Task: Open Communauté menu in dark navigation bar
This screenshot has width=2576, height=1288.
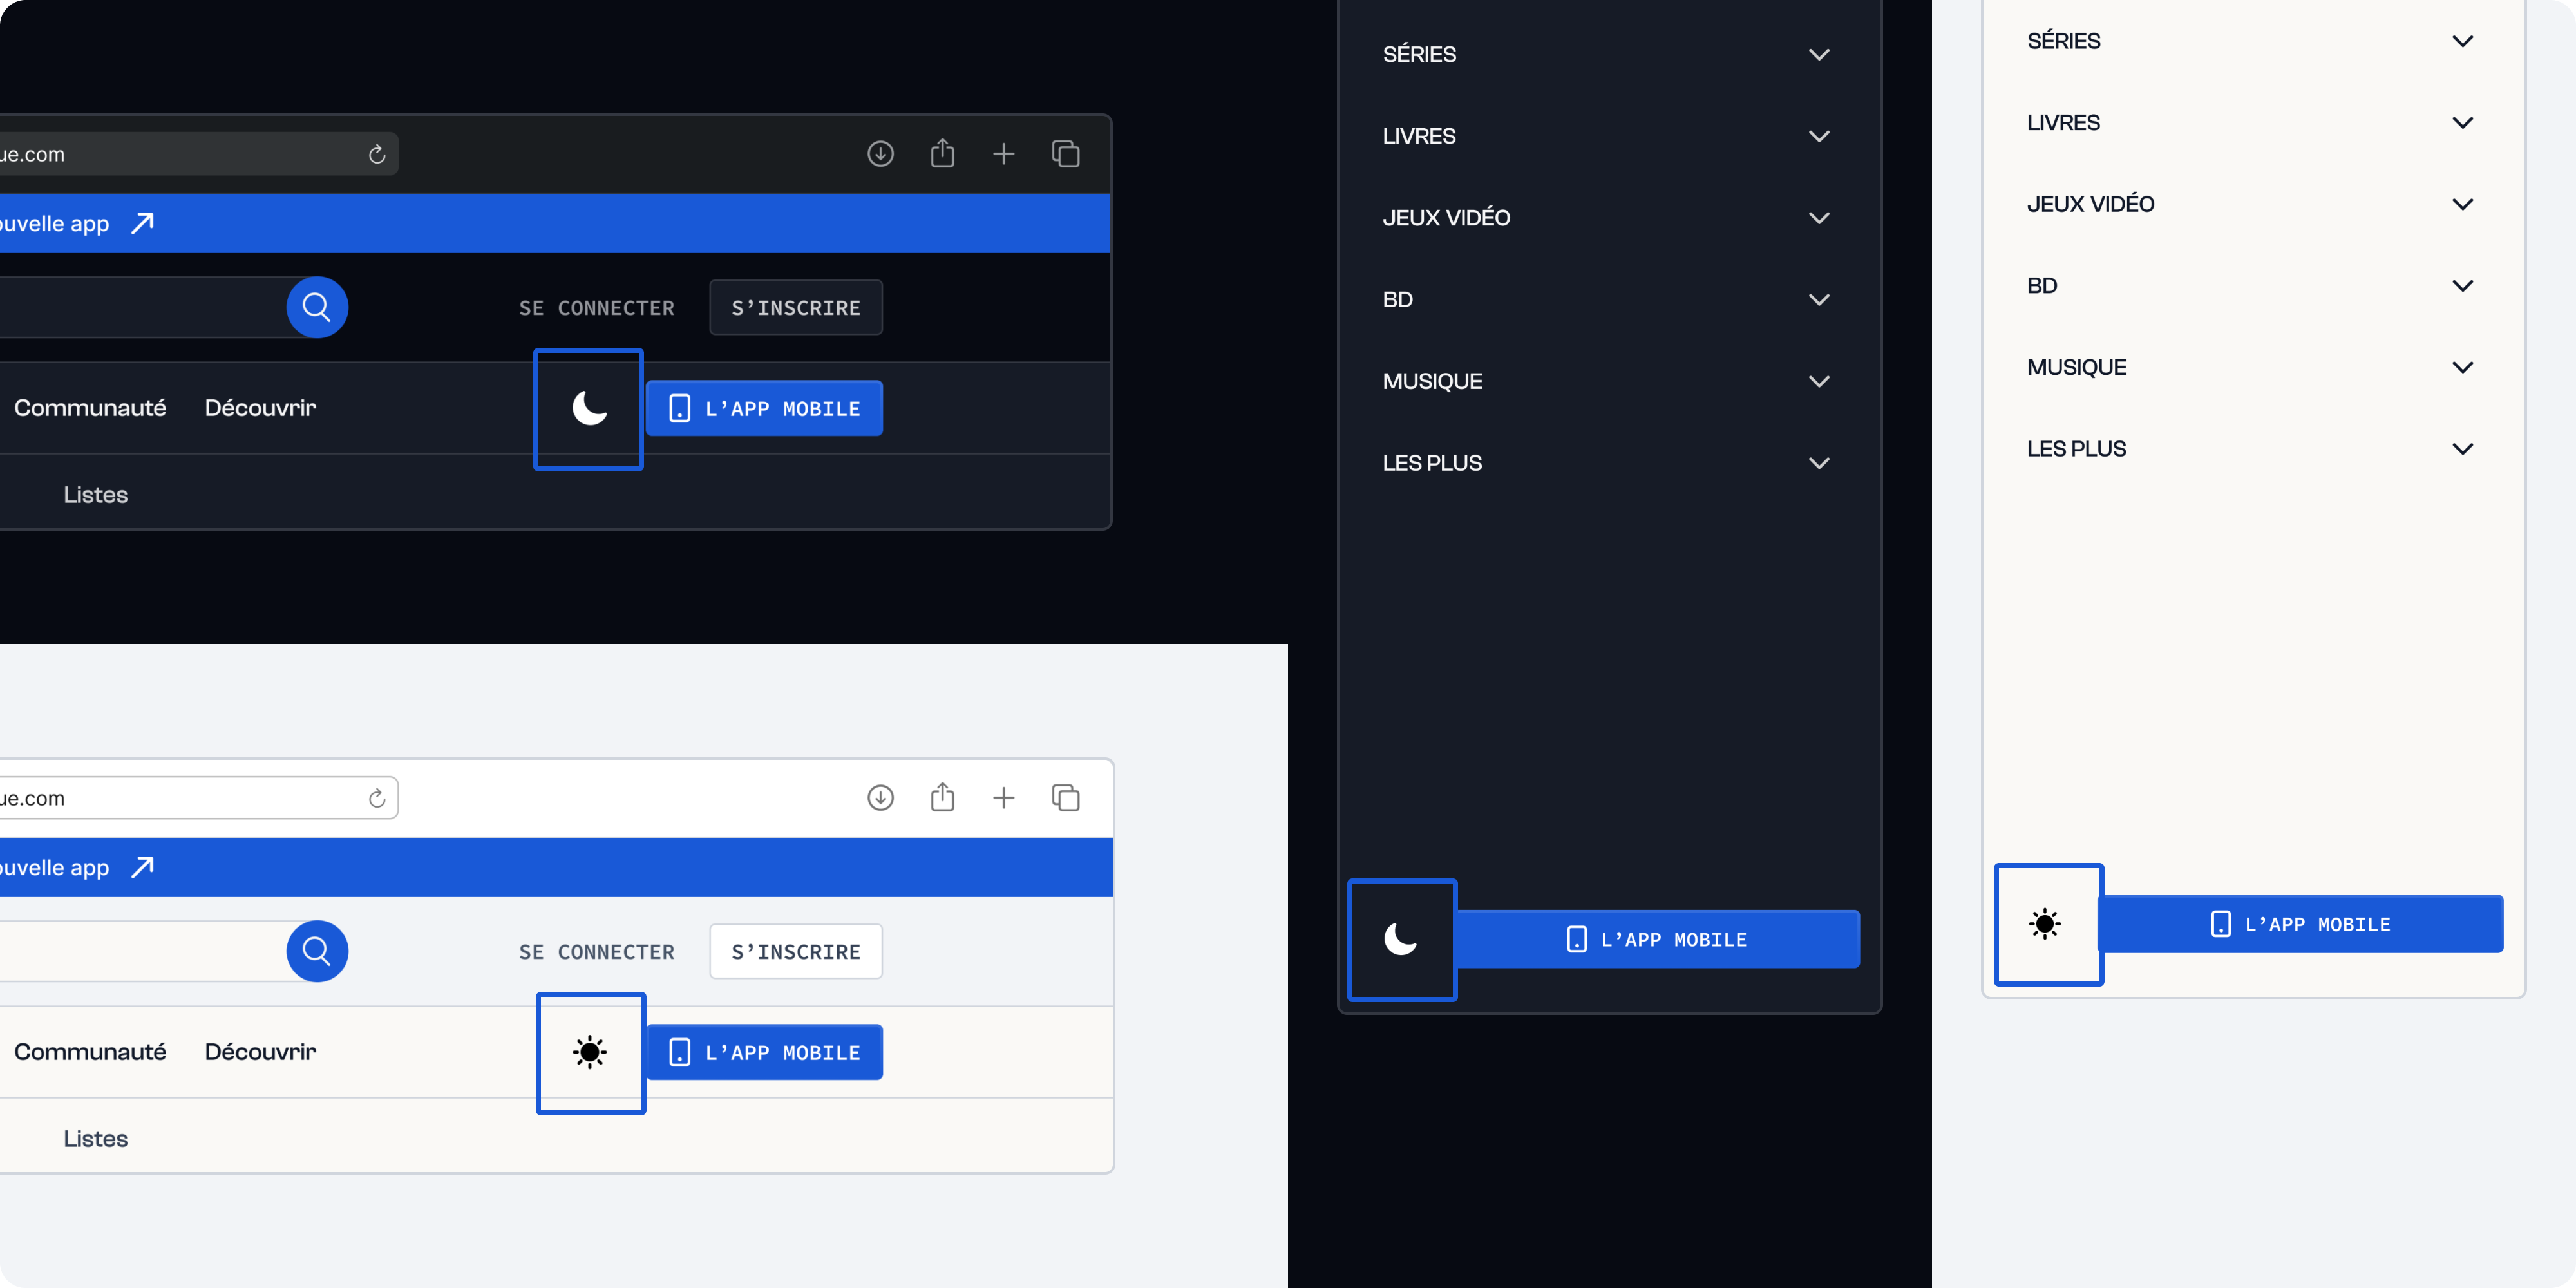Action: (x=90, y=408)
